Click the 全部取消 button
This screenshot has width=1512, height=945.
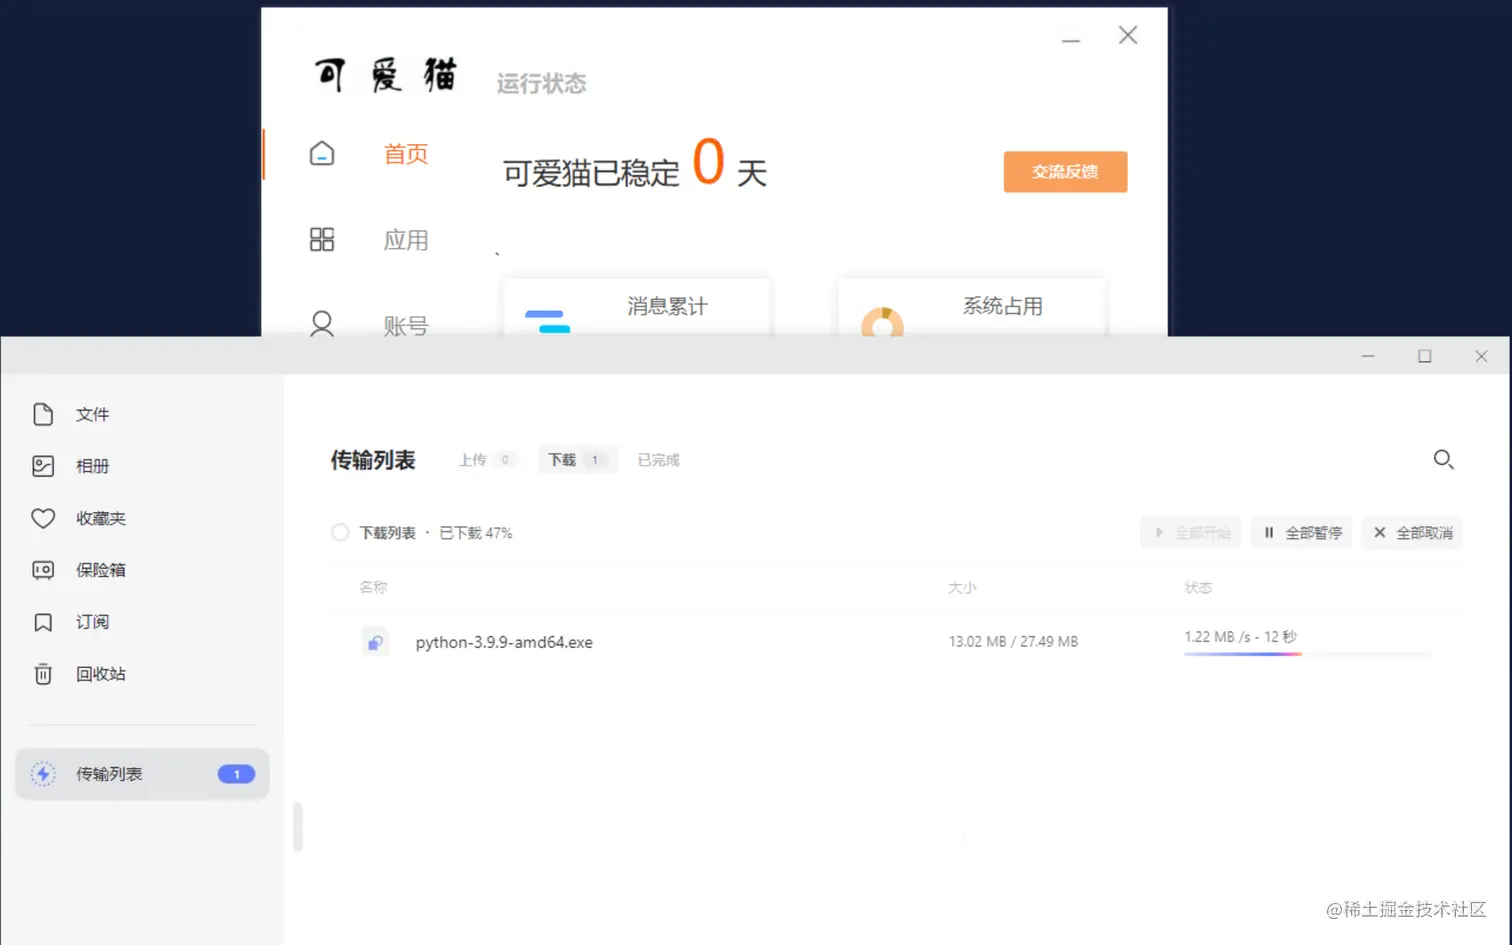click(1412, 533)
